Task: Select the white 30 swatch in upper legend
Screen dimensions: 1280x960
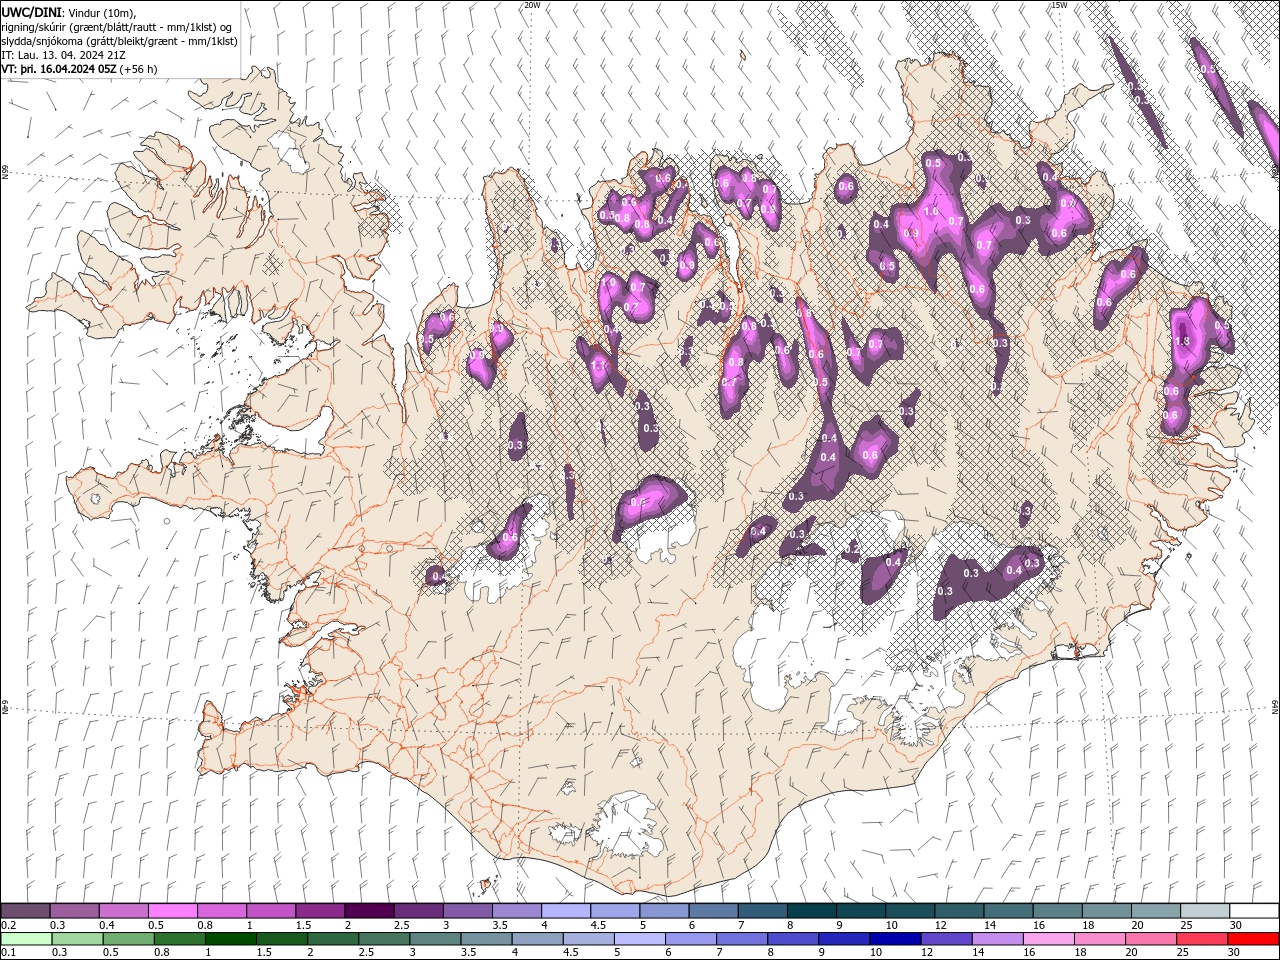Action: click(x=1254, y=911)
